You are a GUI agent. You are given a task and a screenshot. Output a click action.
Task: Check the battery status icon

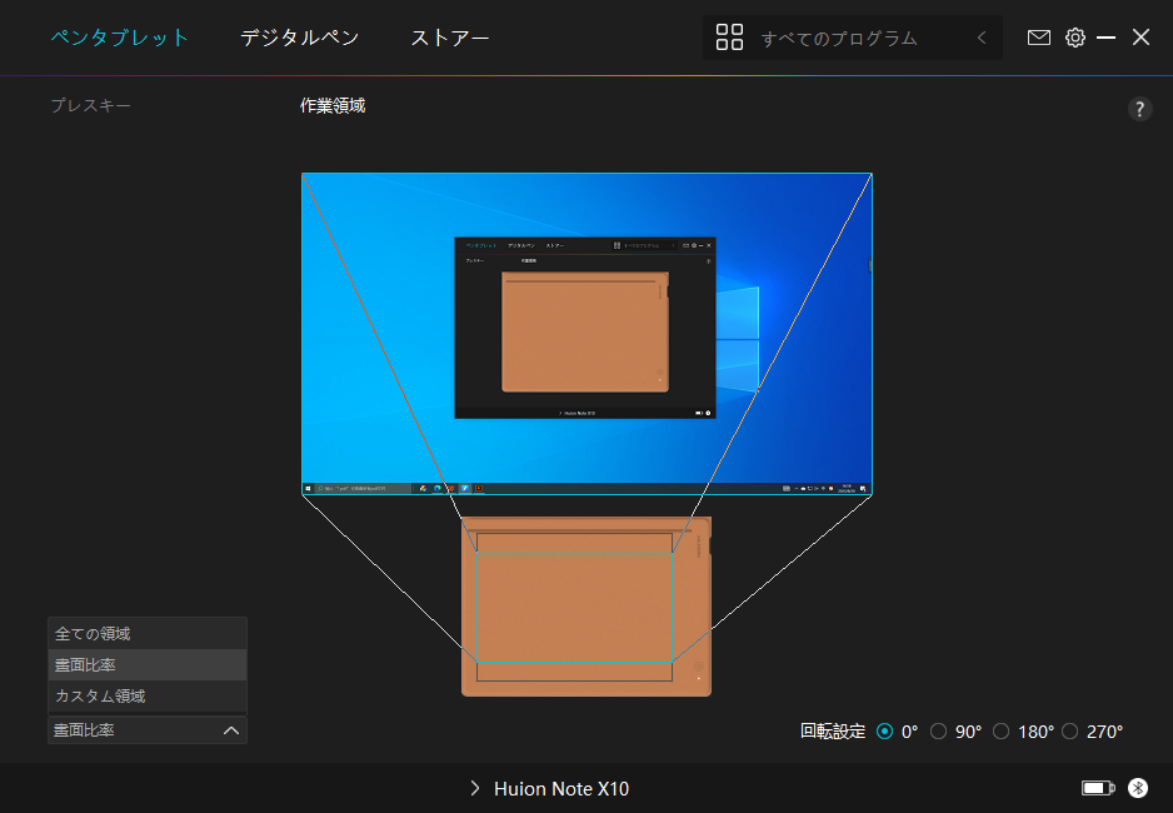[x=1096, y=788]
